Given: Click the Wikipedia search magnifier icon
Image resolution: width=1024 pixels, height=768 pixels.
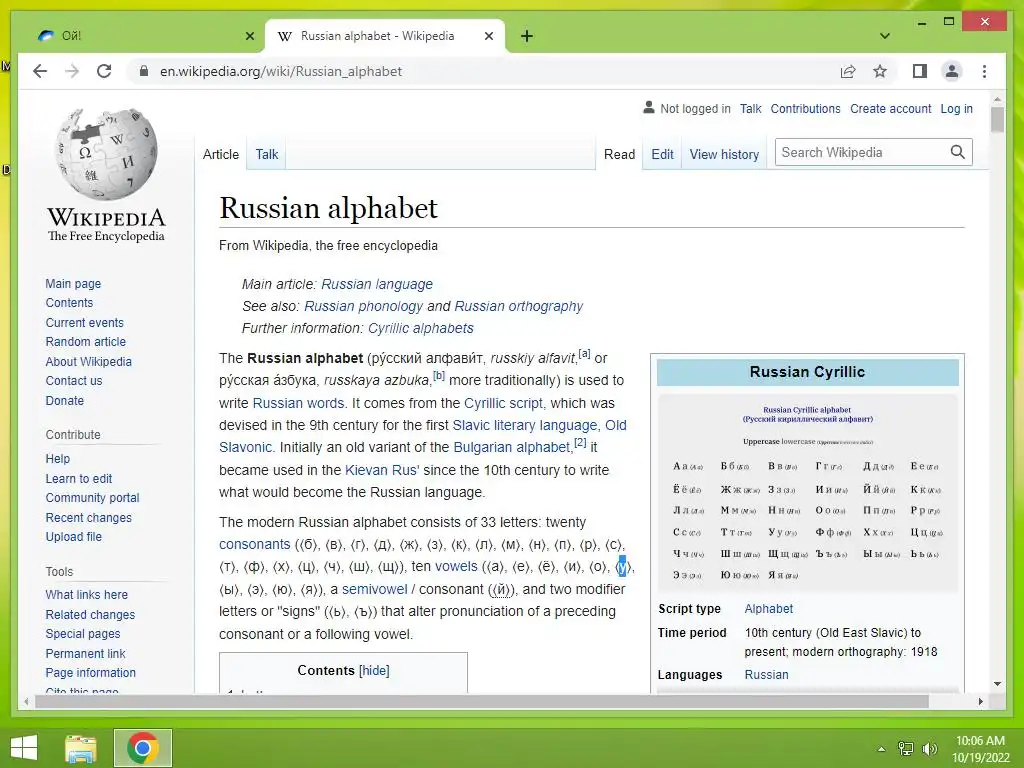Looking at the screenshot, I should [957, 152].
